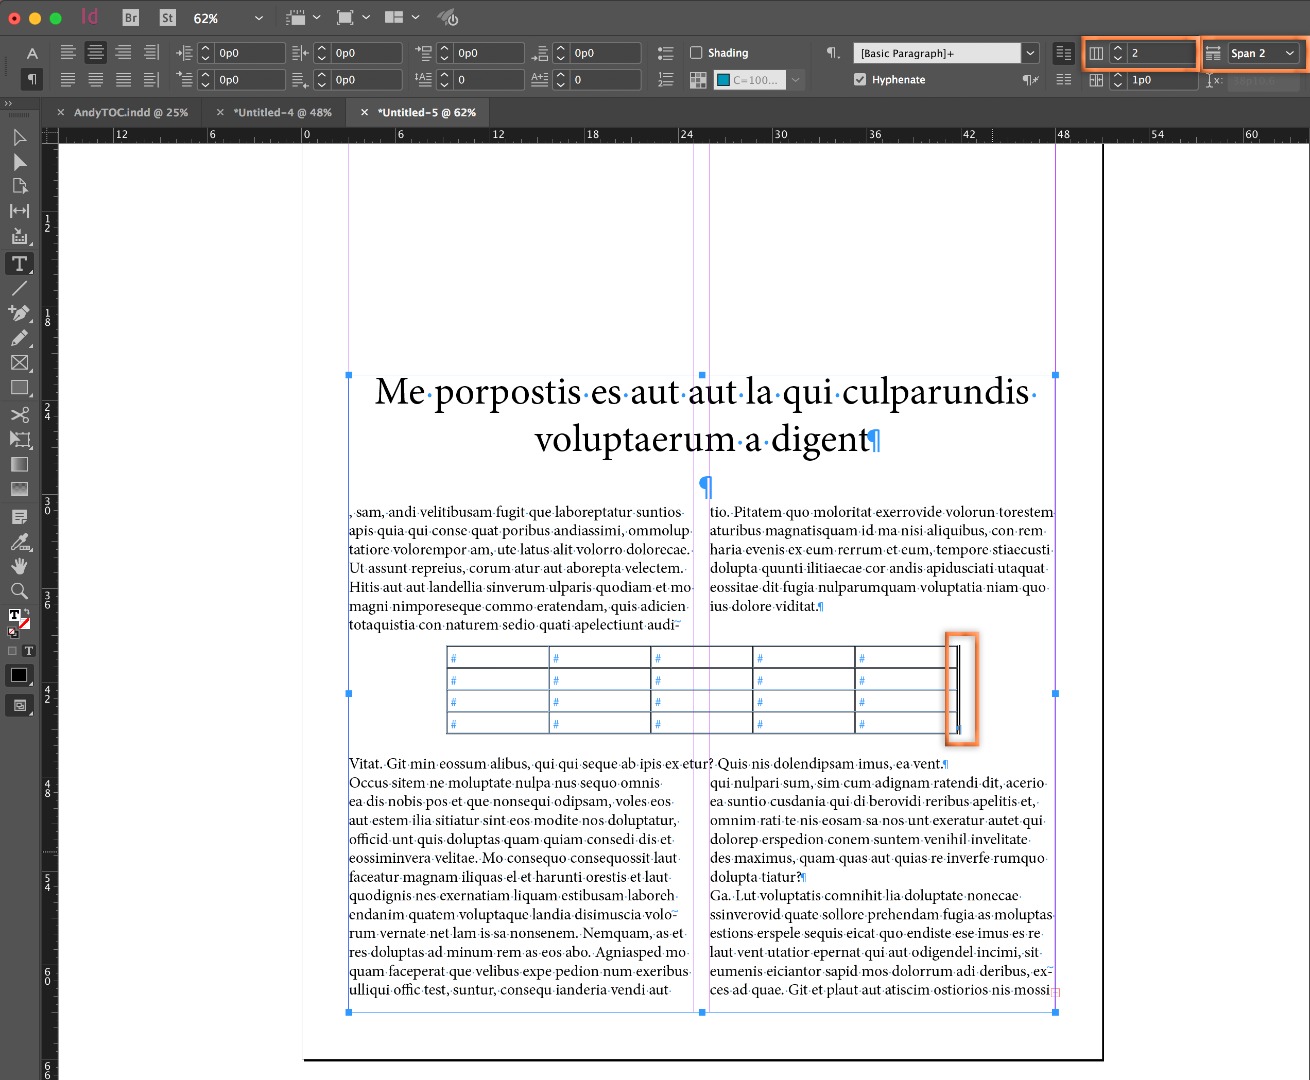
Task: Open the 62% zoom level dropdown
Action: tap(259, 18)
